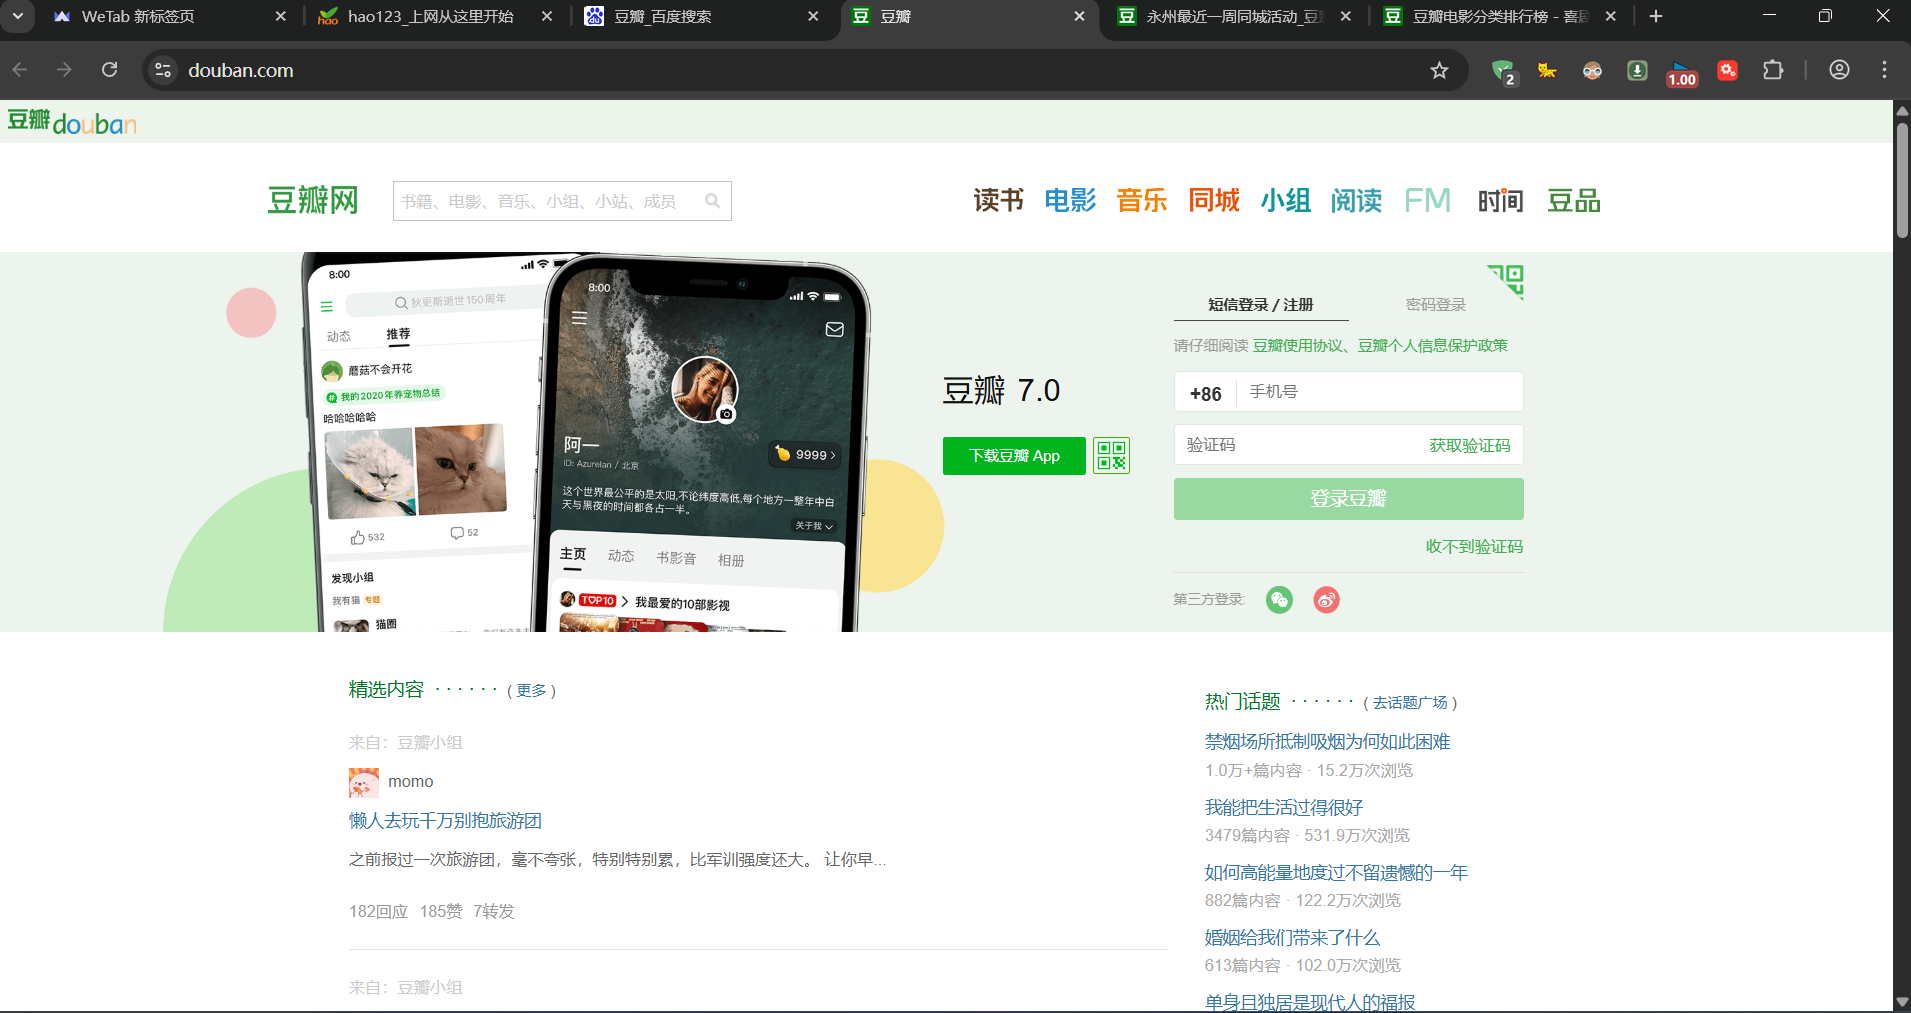Screen dimensions: 1911x1013
Task: Open 豆品 section
Action: [x=1574, y=200]
